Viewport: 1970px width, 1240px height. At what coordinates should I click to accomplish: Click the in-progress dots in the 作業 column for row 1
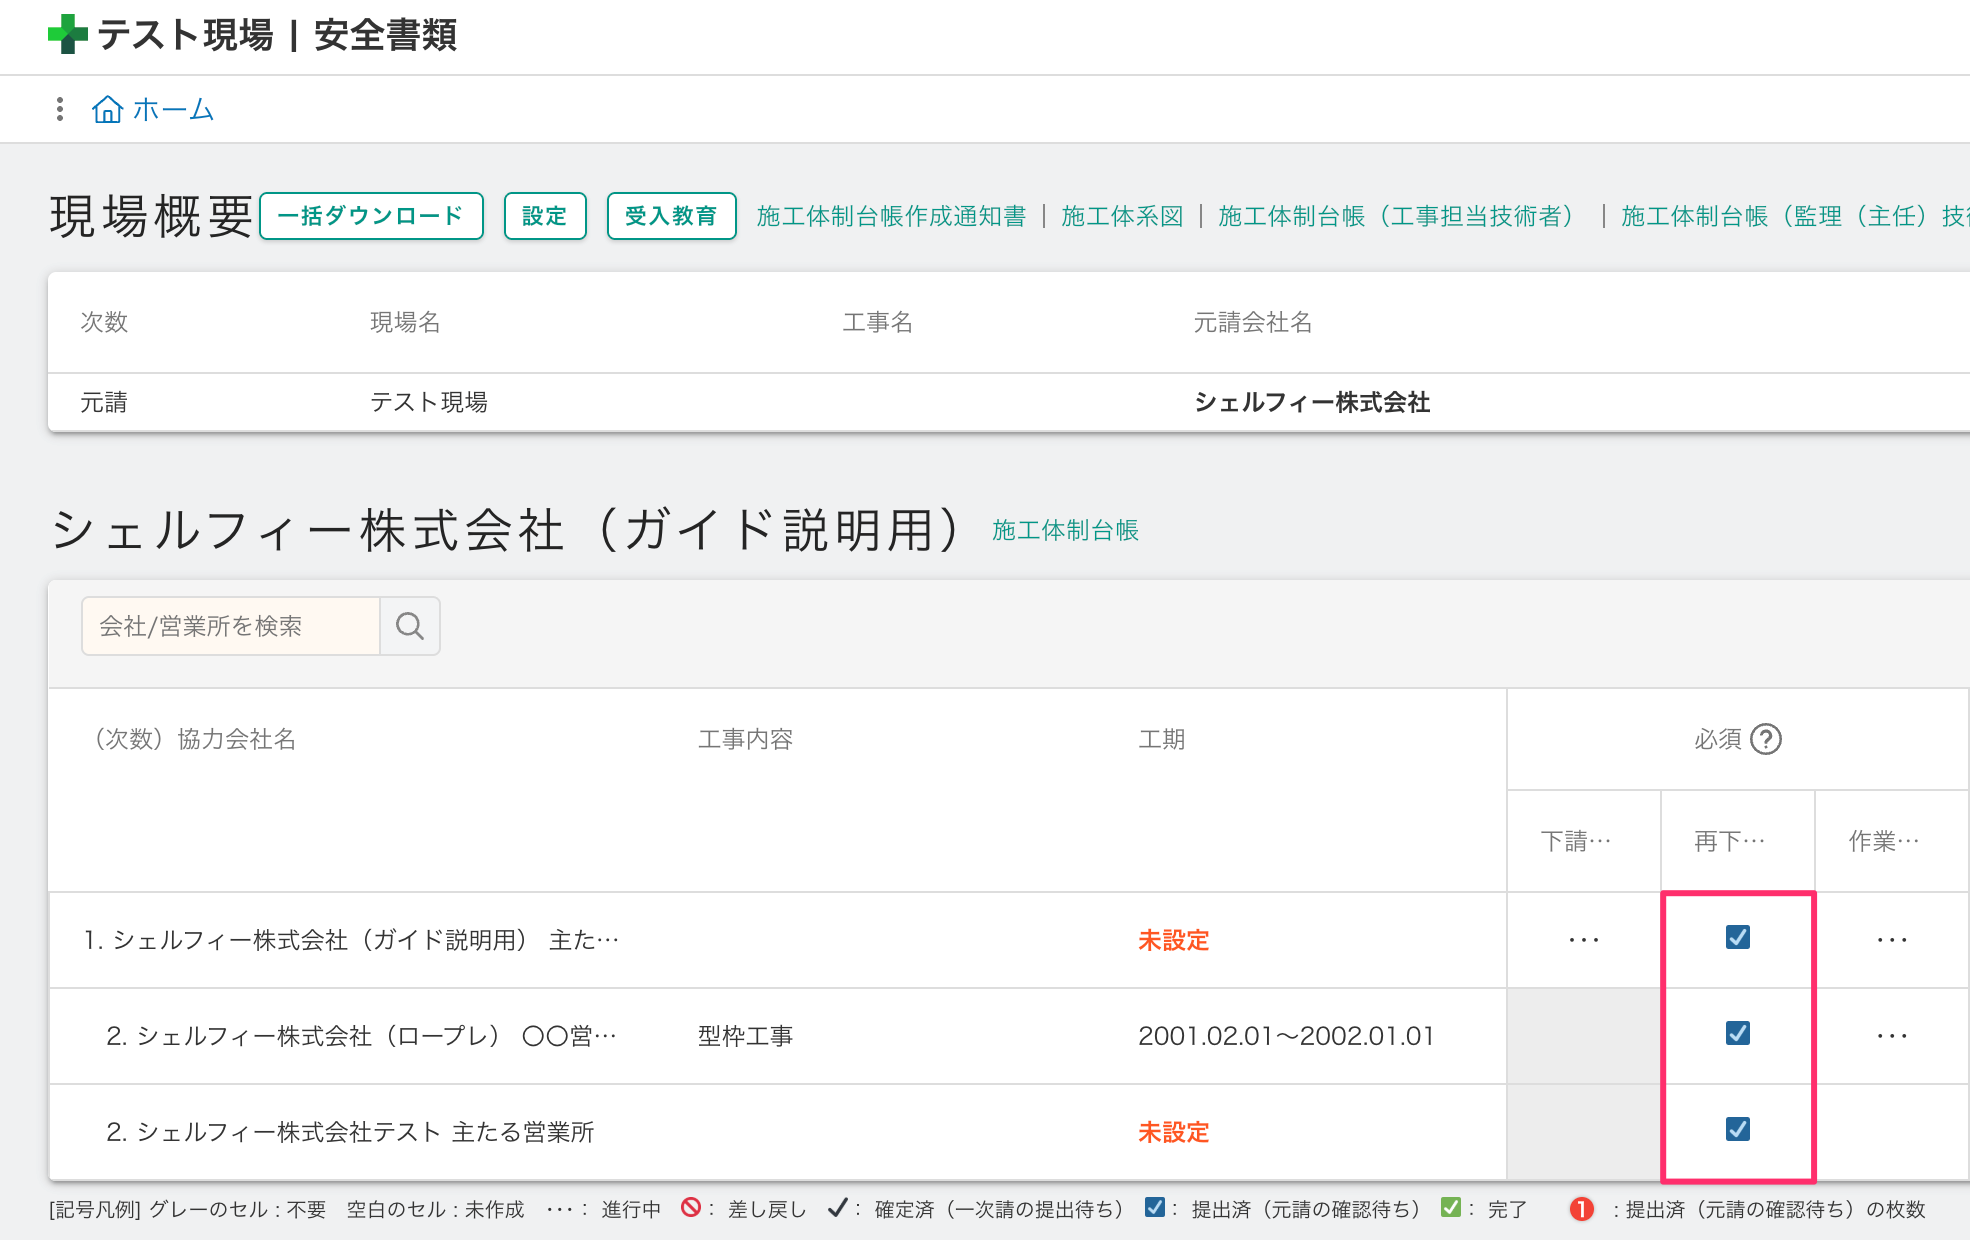click(1892, 940)
